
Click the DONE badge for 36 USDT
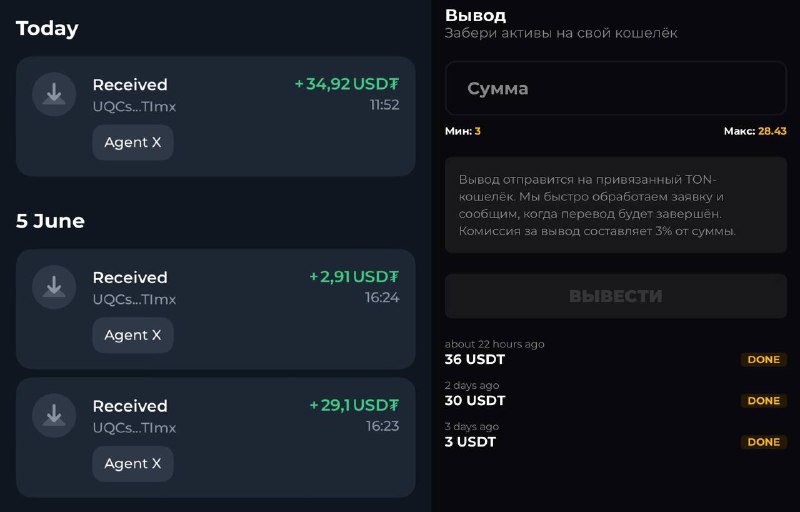click(x=764, y=360)
